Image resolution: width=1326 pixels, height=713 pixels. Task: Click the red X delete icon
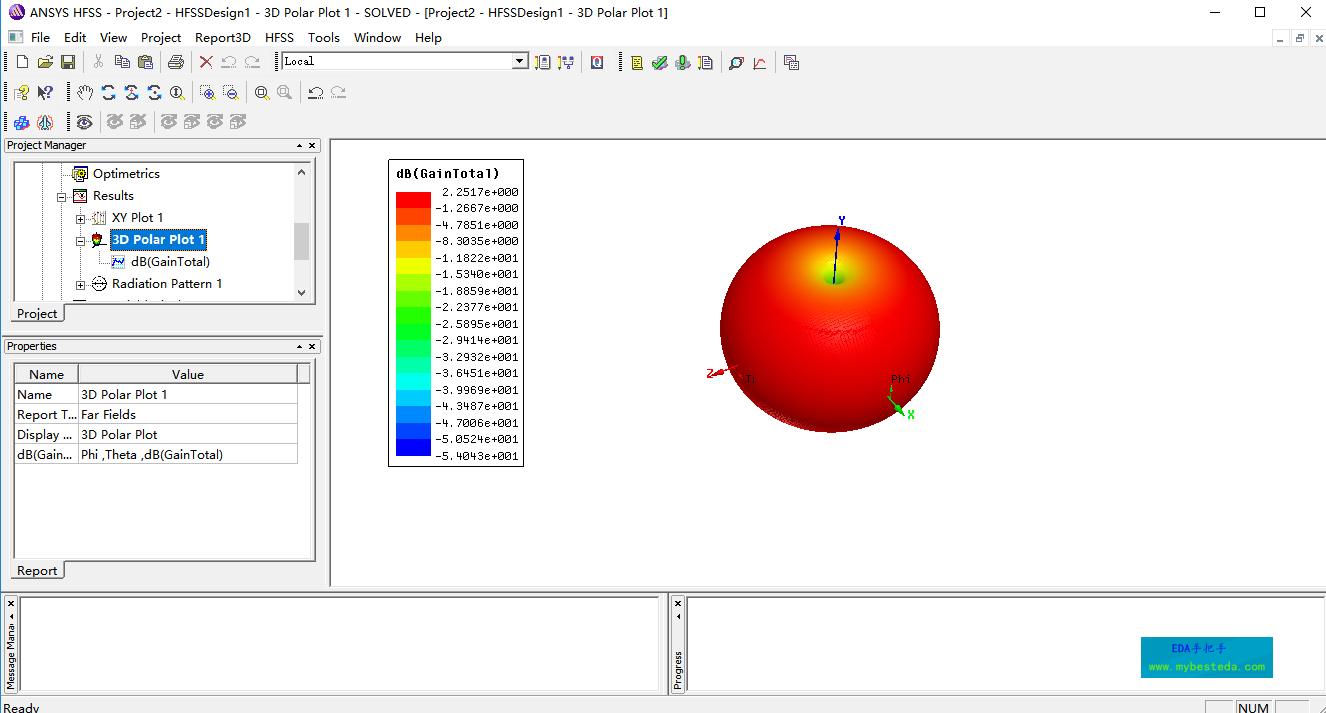click(x=206, y=63)
